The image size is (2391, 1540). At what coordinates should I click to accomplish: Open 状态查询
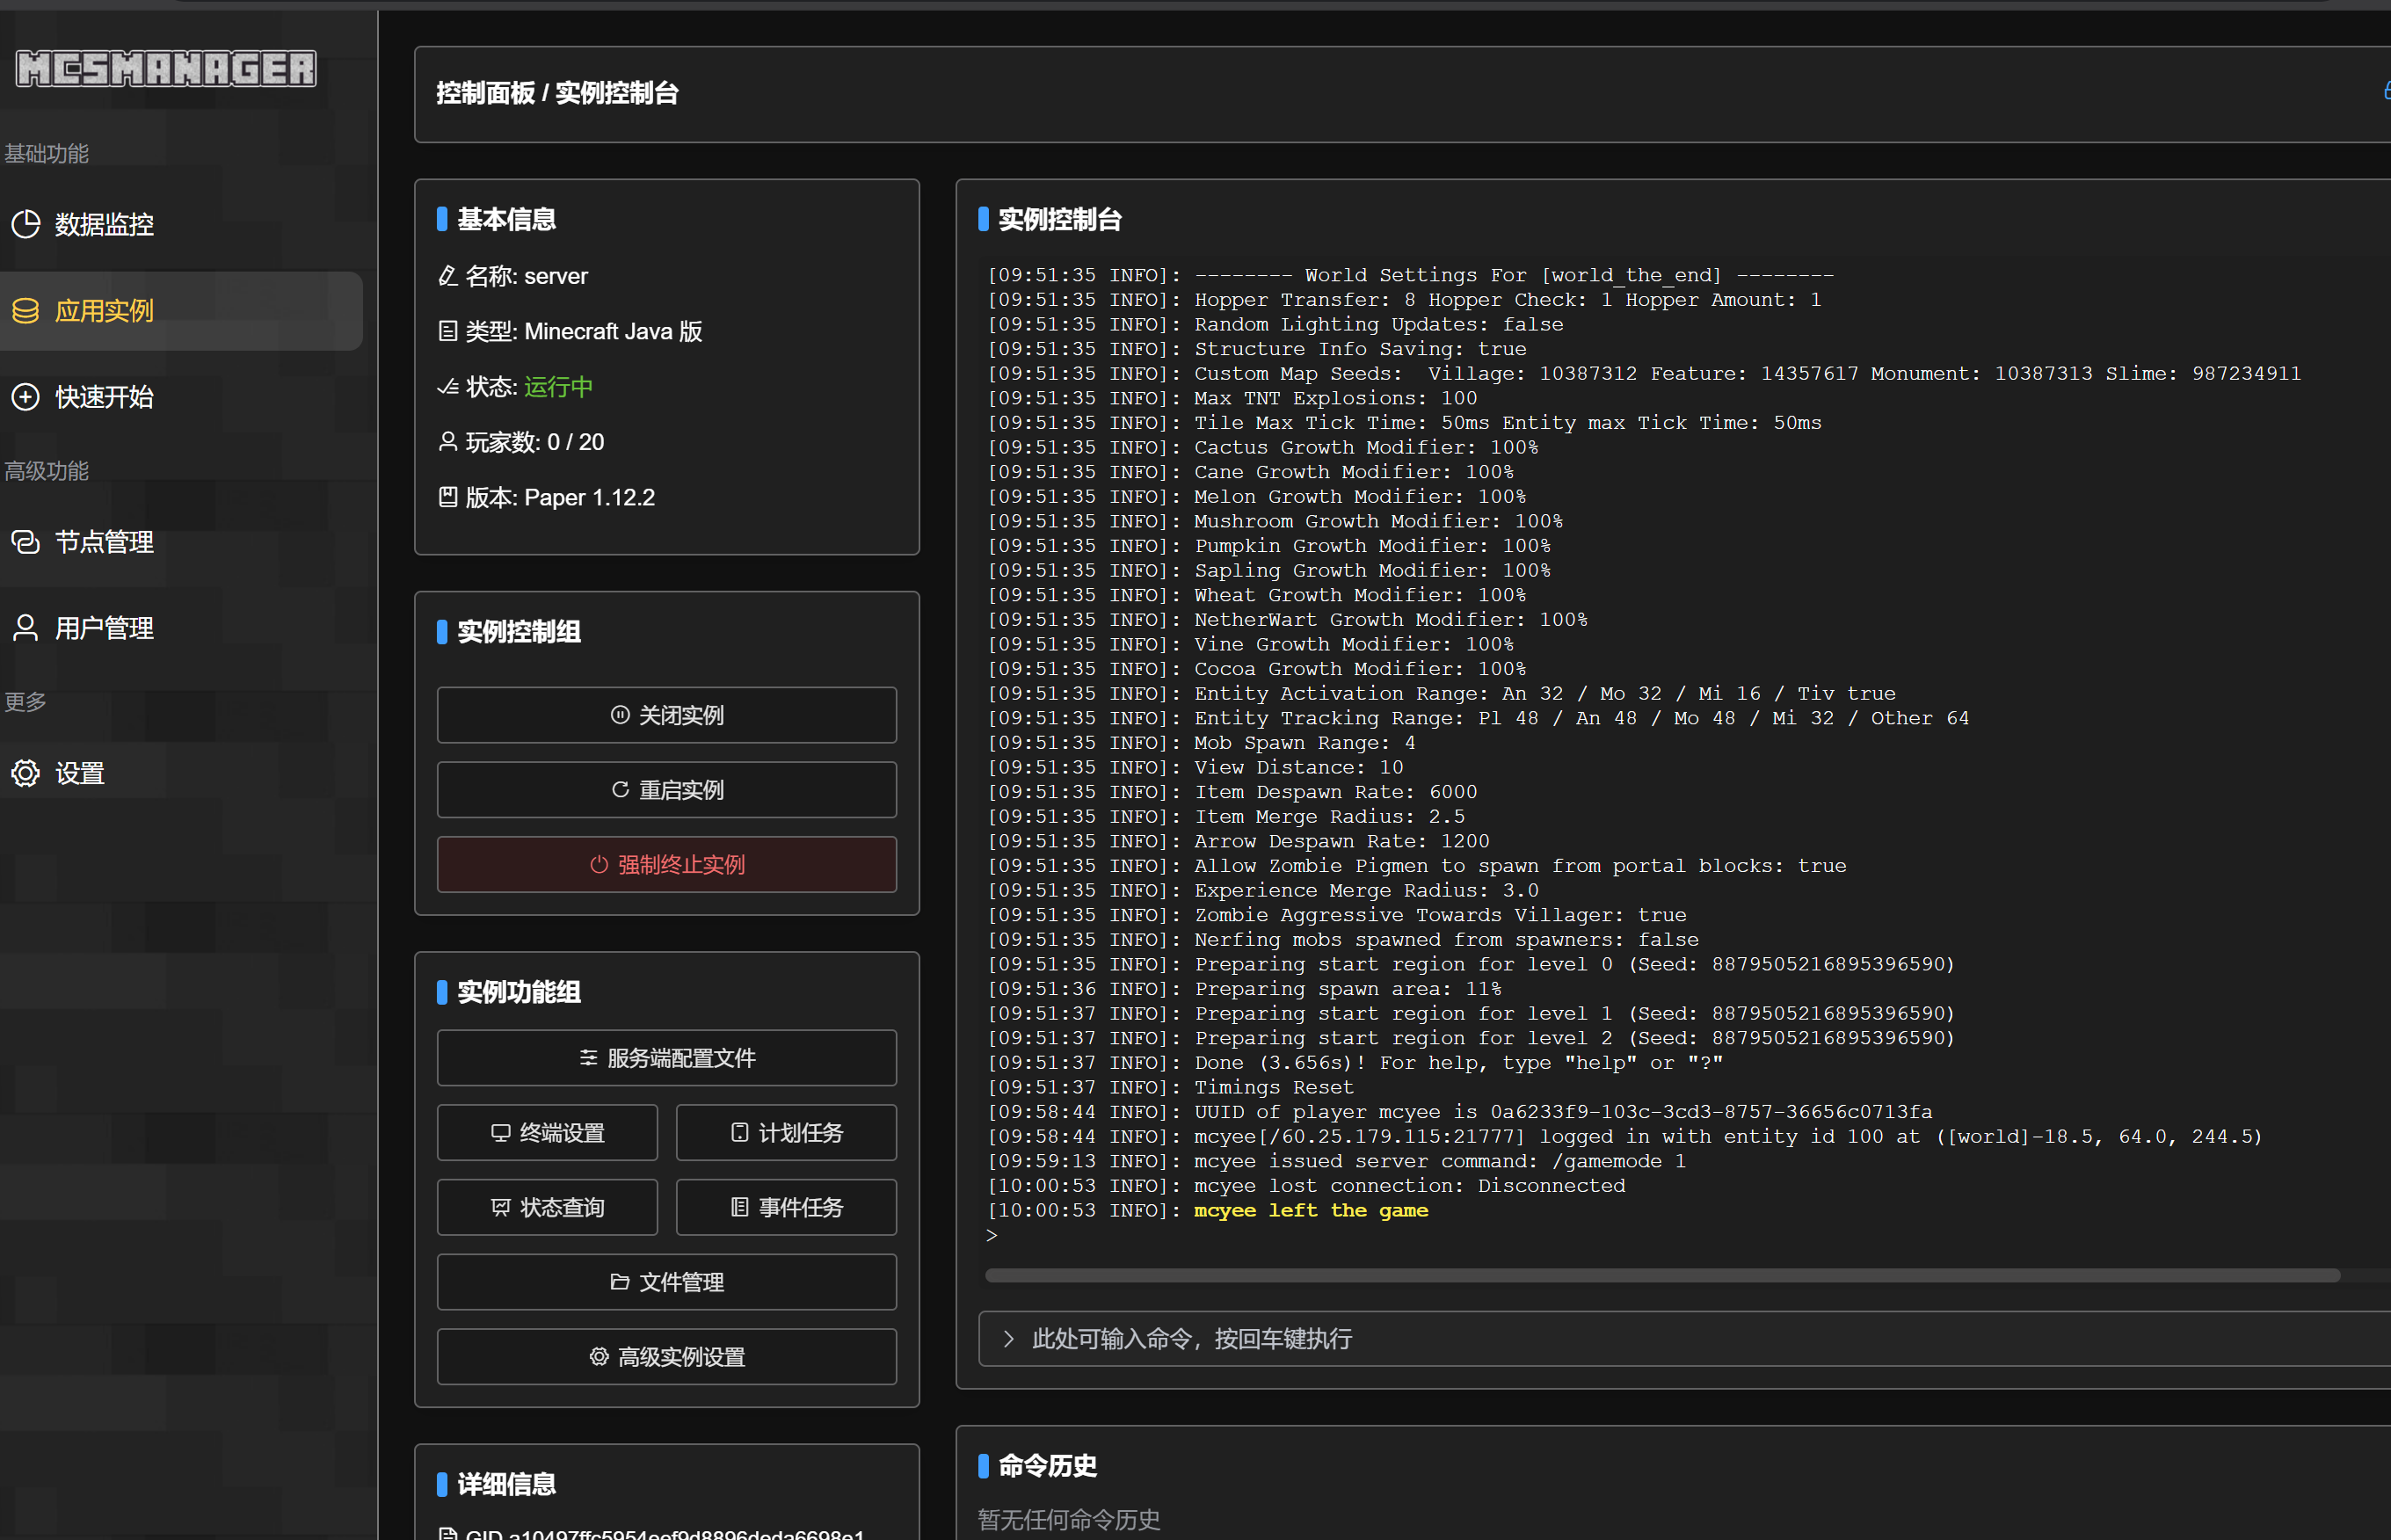pos(547,1208)
